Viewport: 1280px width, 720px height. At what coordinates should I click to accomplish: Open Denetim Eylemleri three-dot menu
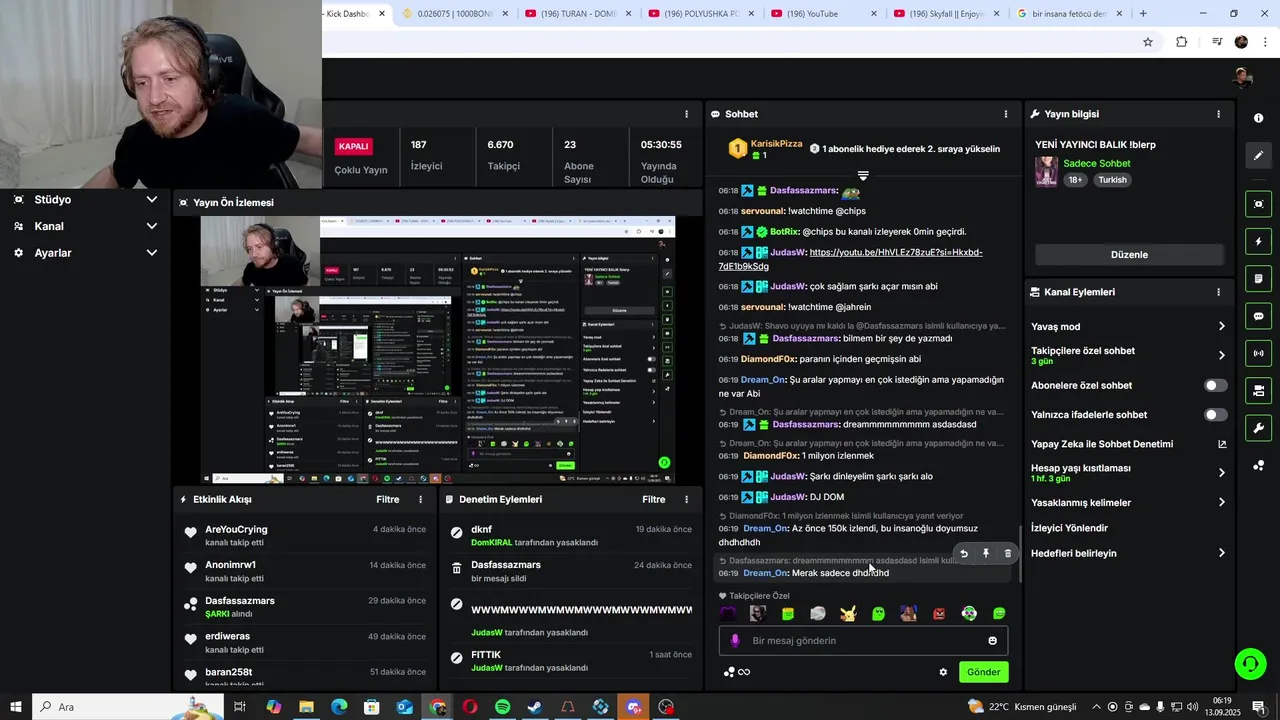tap(686, 499)
